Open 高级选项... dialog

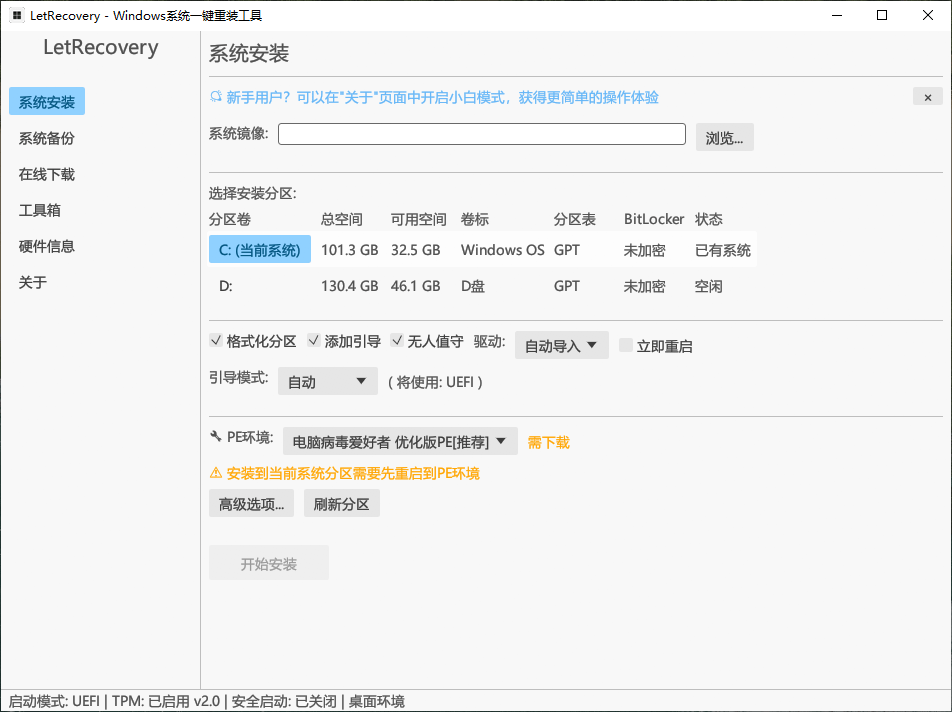point(251,504)
